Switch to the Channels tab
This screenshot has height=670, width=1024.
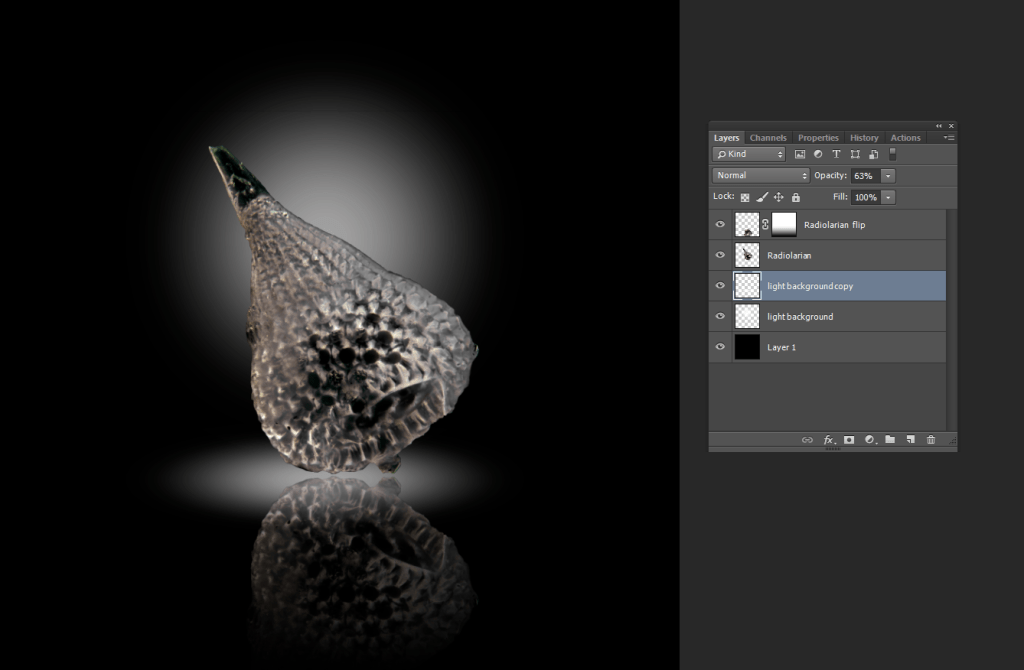point(768,138)
